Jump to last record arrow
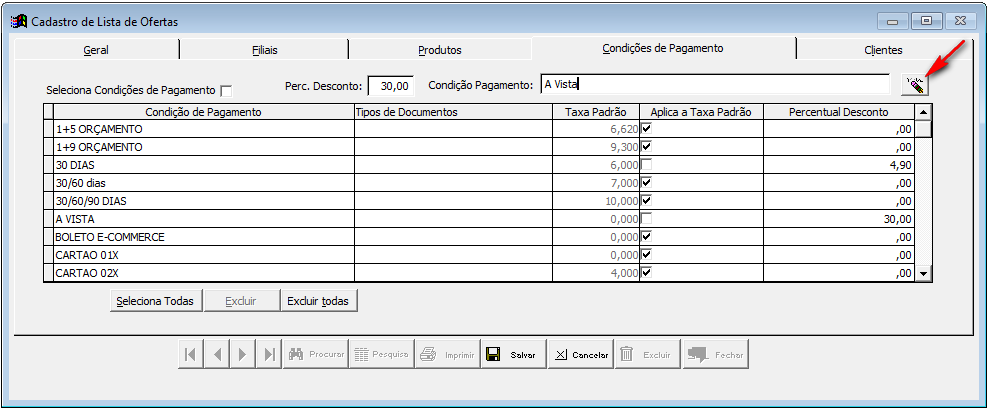Image resolution: width=989 pixels, height=410 pixels. (x=269, y=354)
